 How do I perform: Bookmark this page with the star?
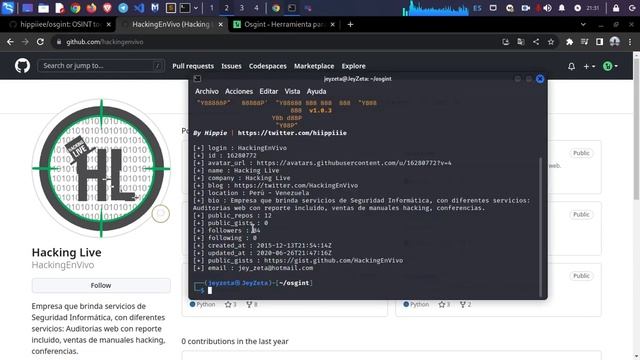pyautogui.click(x=551, y=42)
